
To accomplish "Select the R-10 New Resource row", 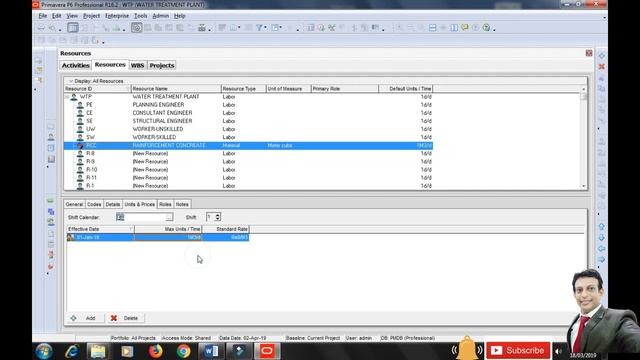I will click(249, 170).
